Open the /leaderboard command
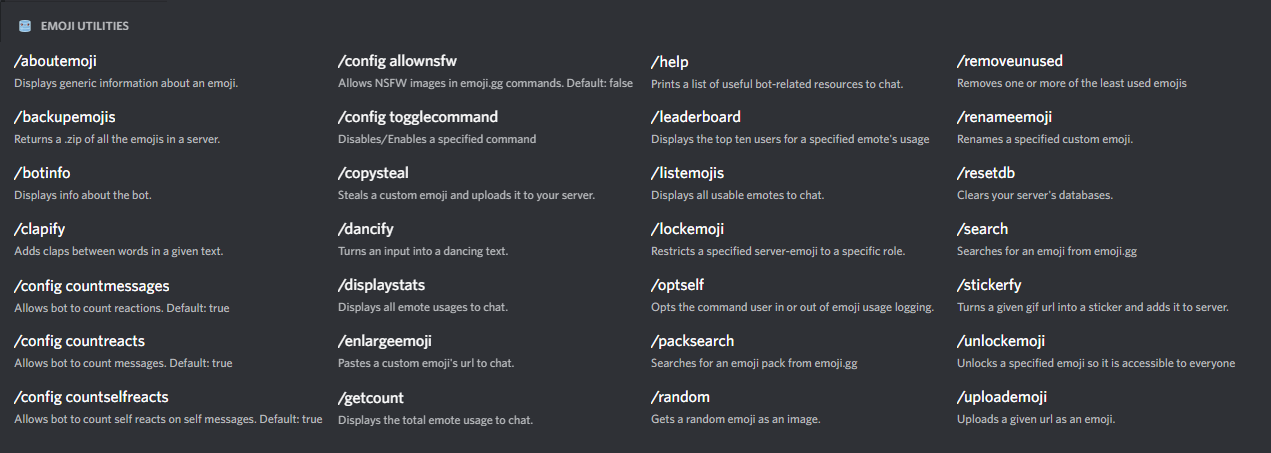The height and width of the screenshot is (453, 1271). point(696,118)
